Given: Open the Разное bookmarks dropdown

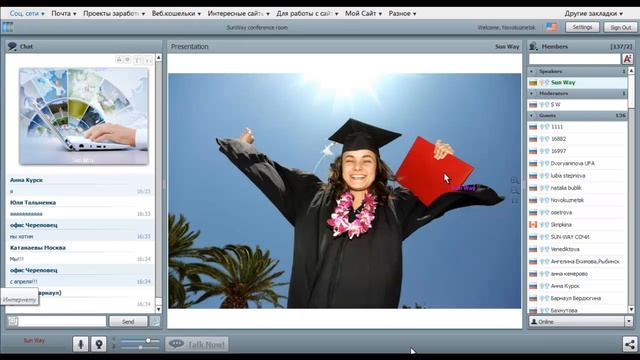Looking at the screenshot, I should point(402,13).
